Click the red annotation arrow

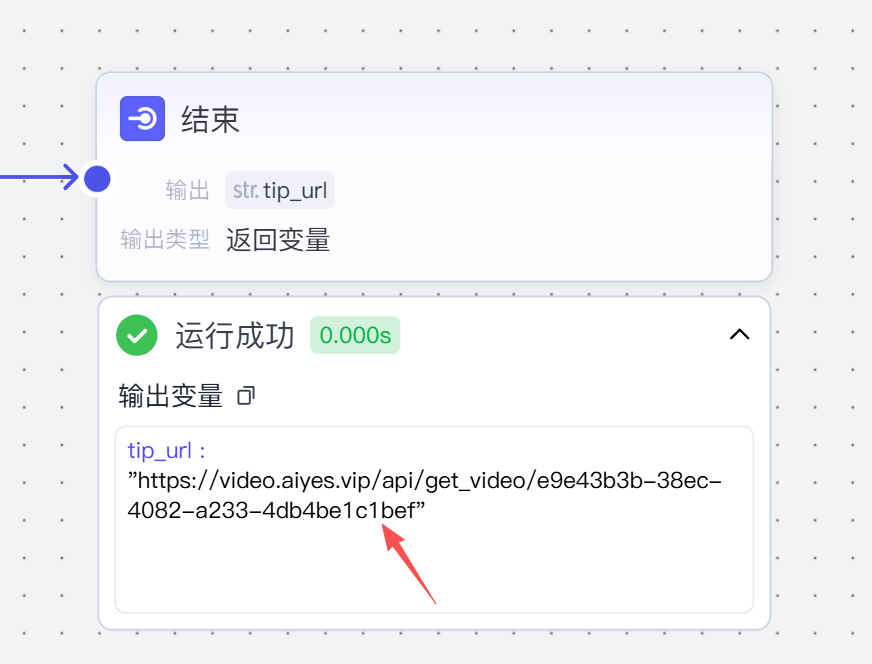coord(409,563)
